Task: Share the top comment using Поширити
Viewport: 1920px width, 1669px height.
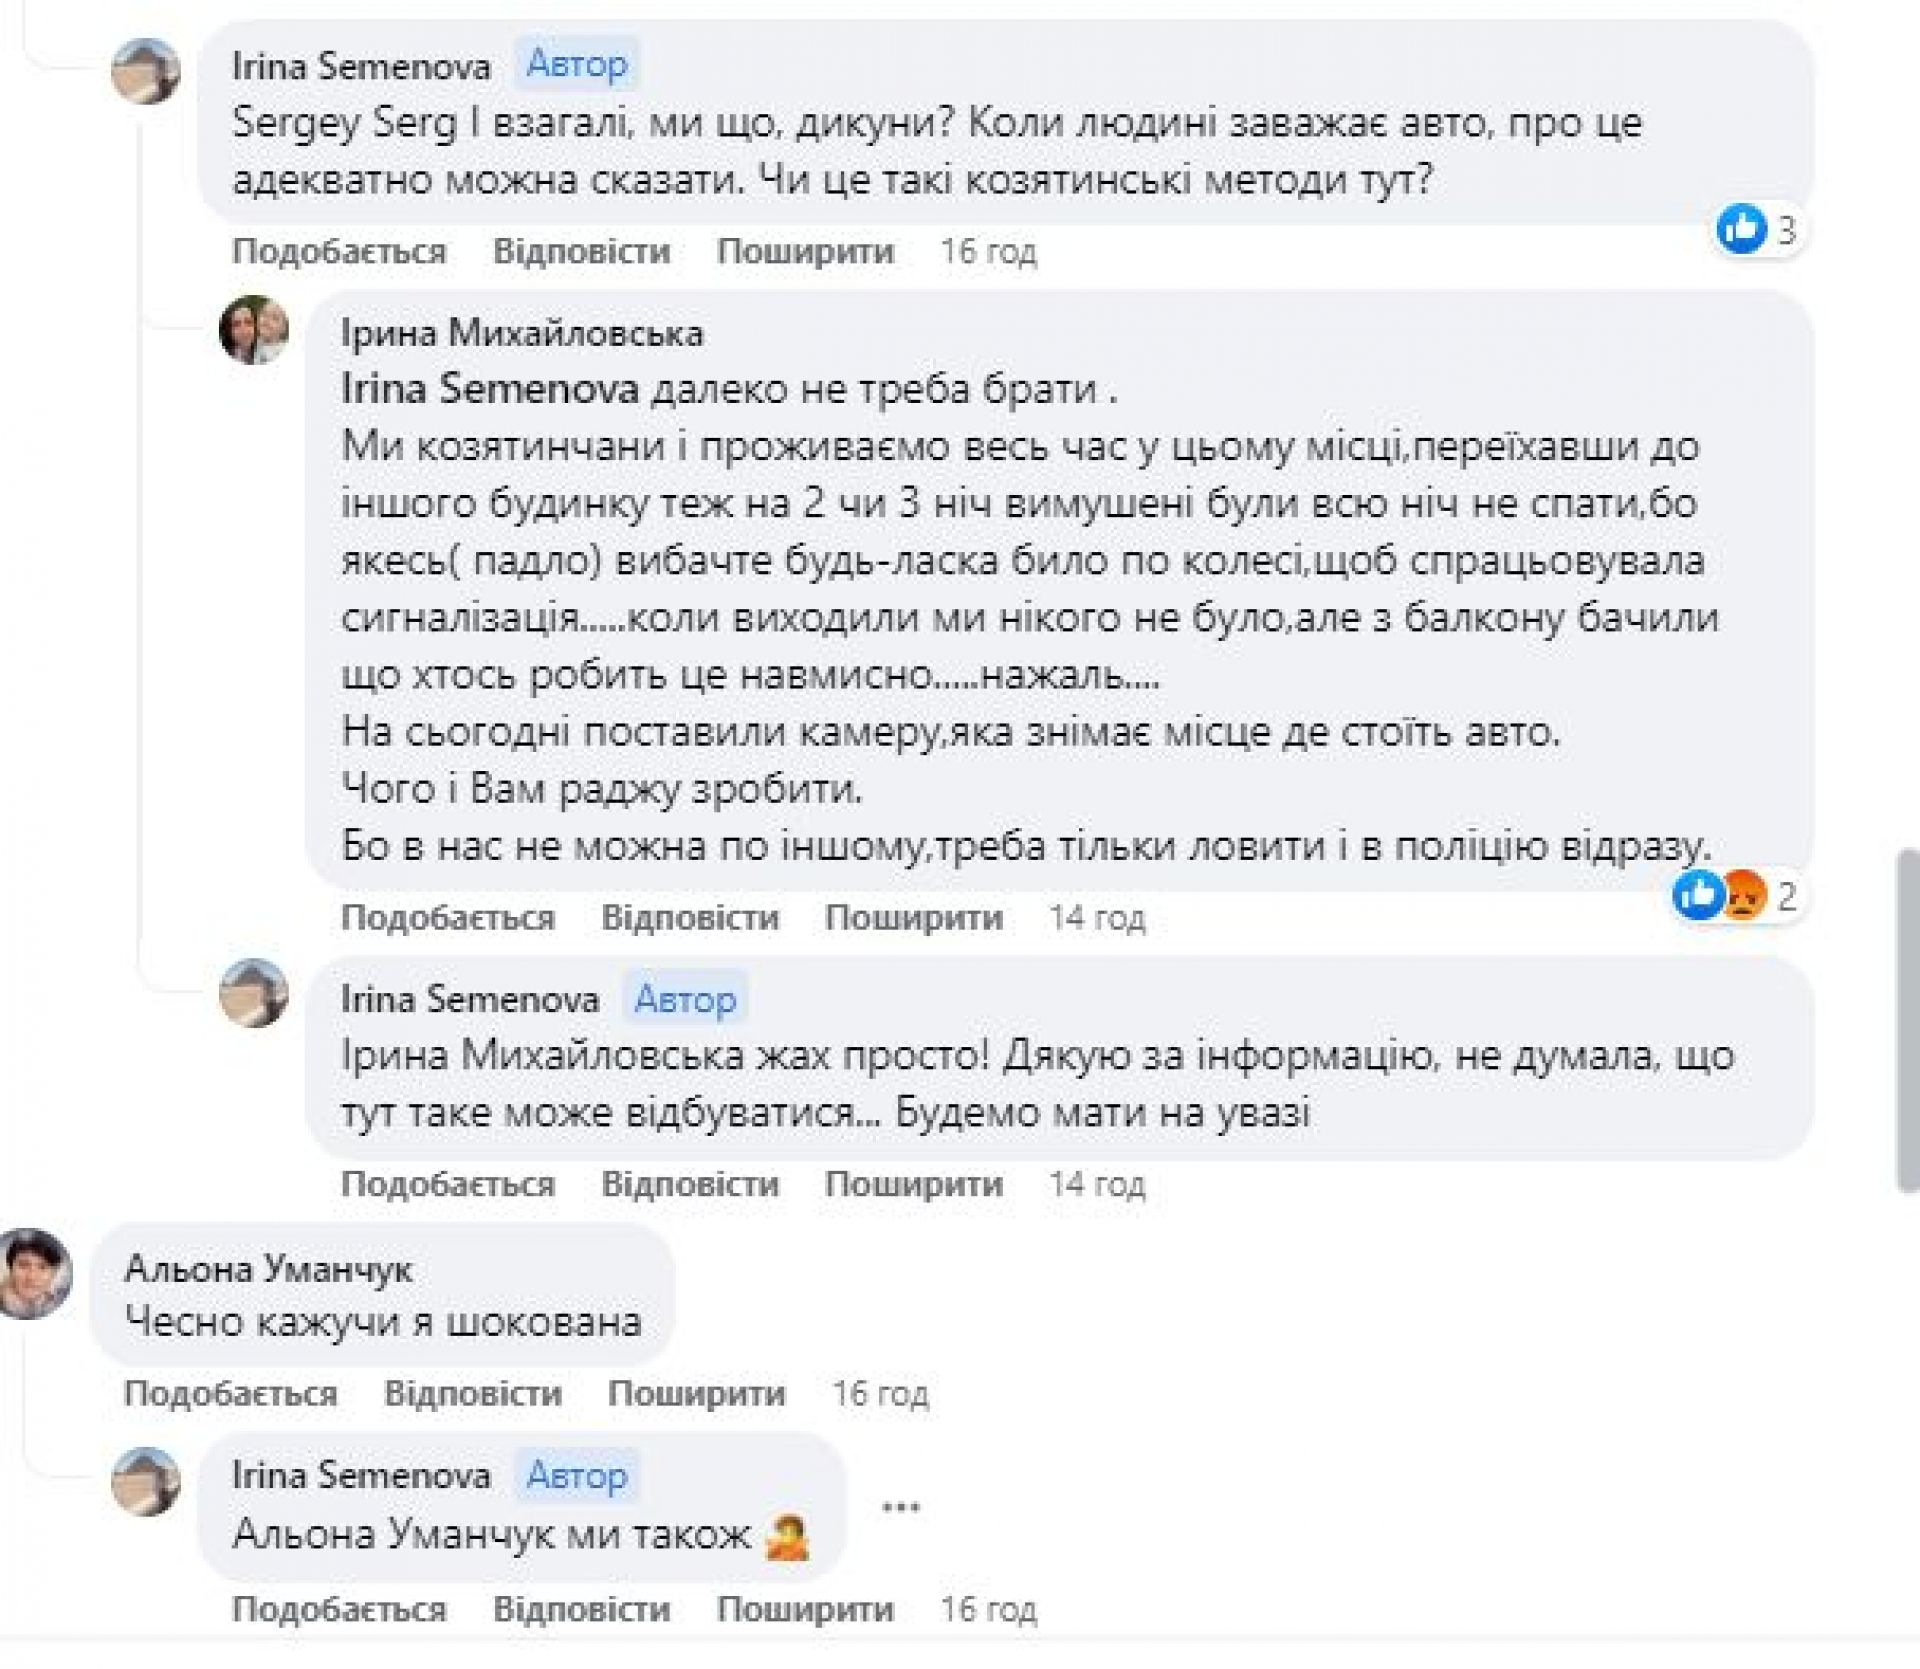Action: (805, 251)
